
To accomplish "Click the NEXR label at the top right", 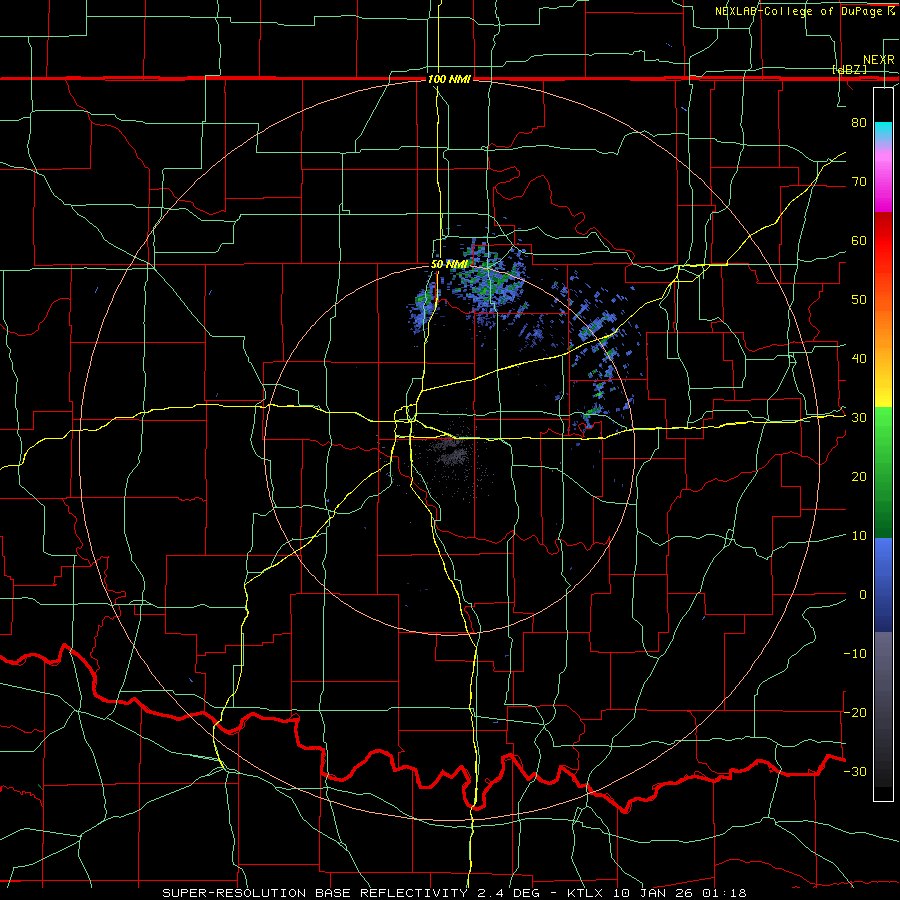I will click(x=879, y=60).
